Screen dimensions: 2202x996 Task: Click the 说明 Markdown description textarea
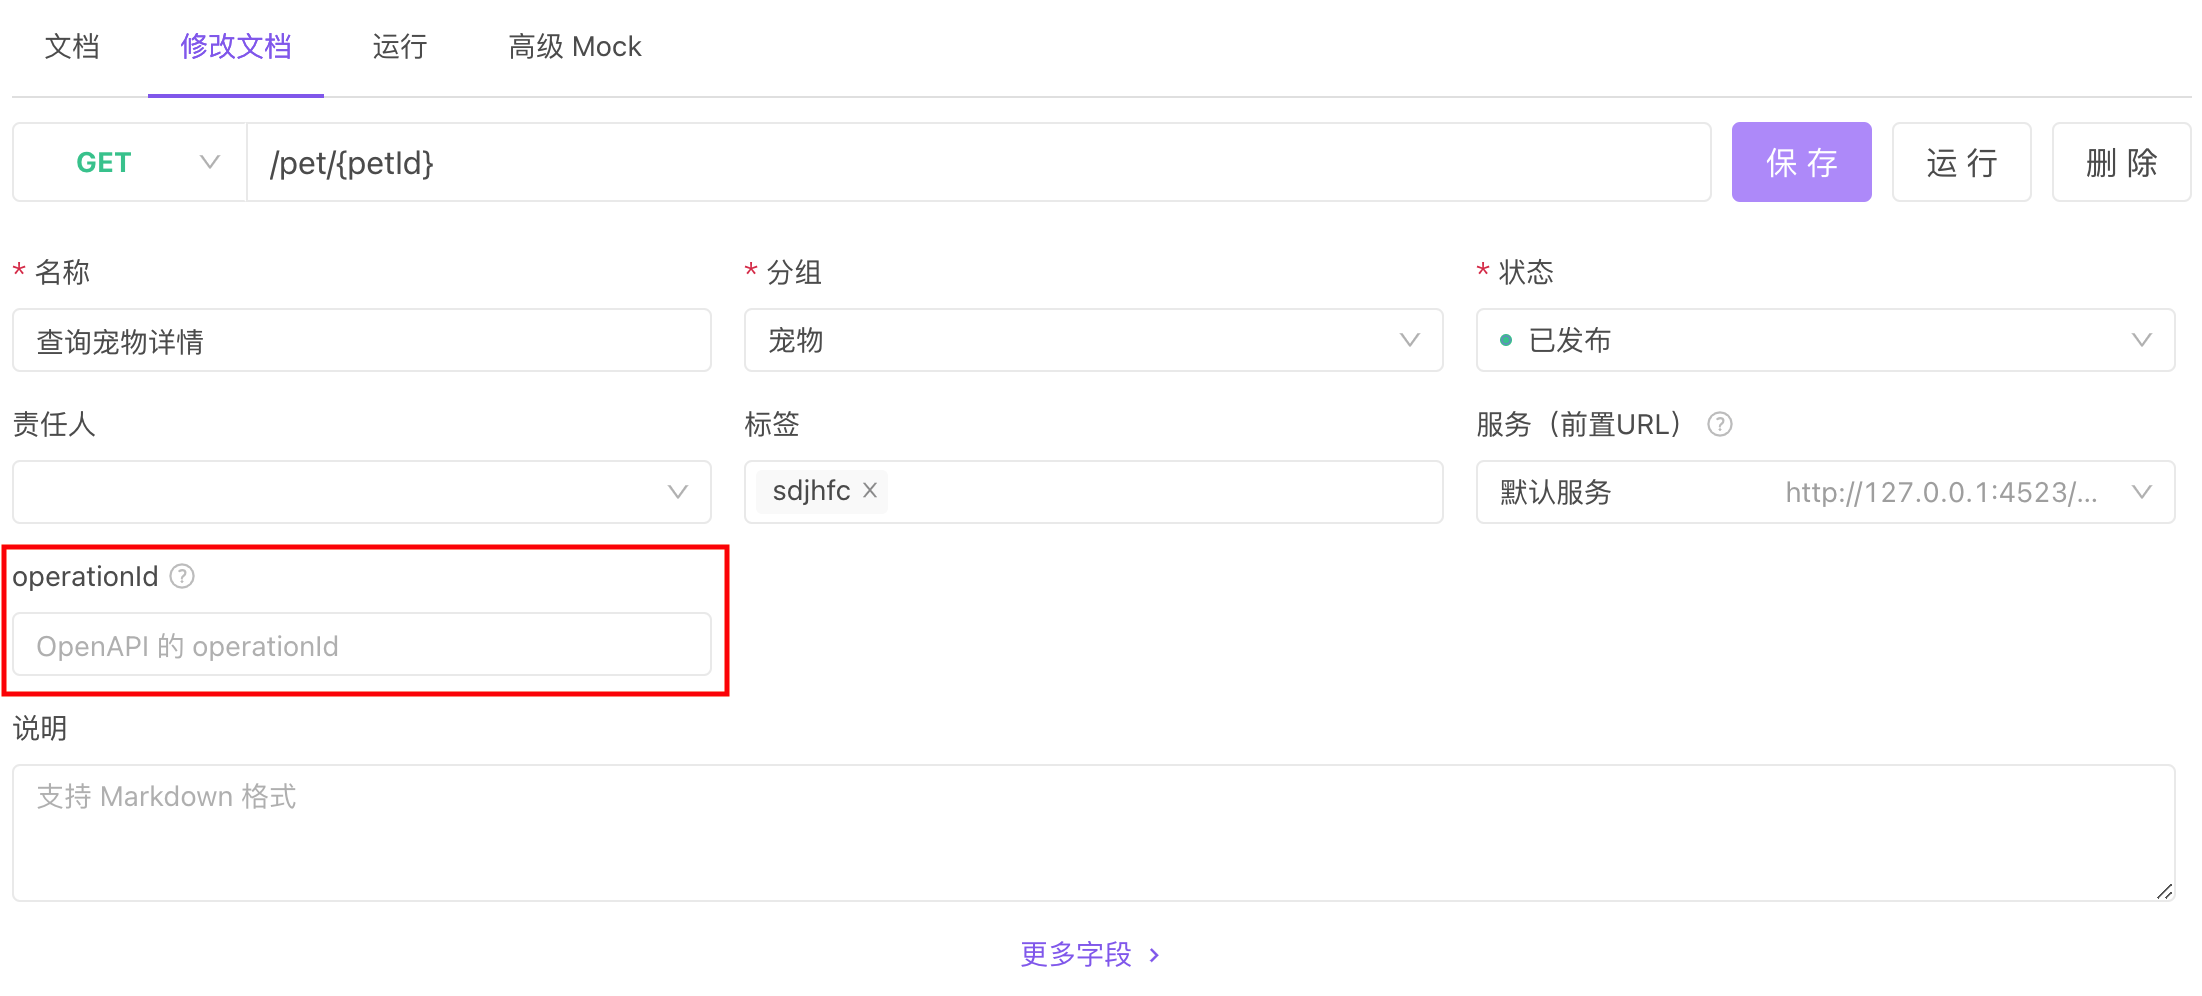coord(1093,832)
